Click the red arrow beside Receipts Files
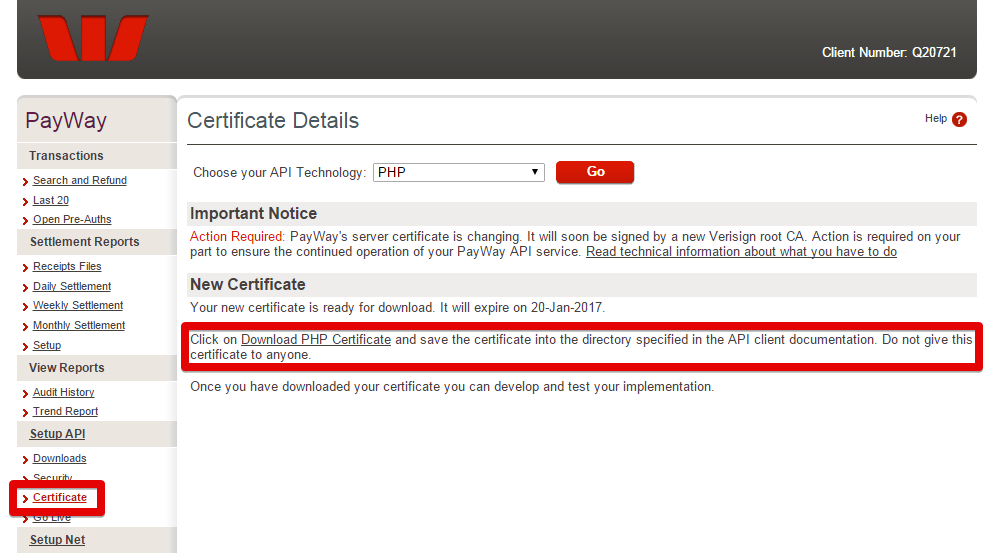Viewport: 991px width, 554px height. coord(25,268)
